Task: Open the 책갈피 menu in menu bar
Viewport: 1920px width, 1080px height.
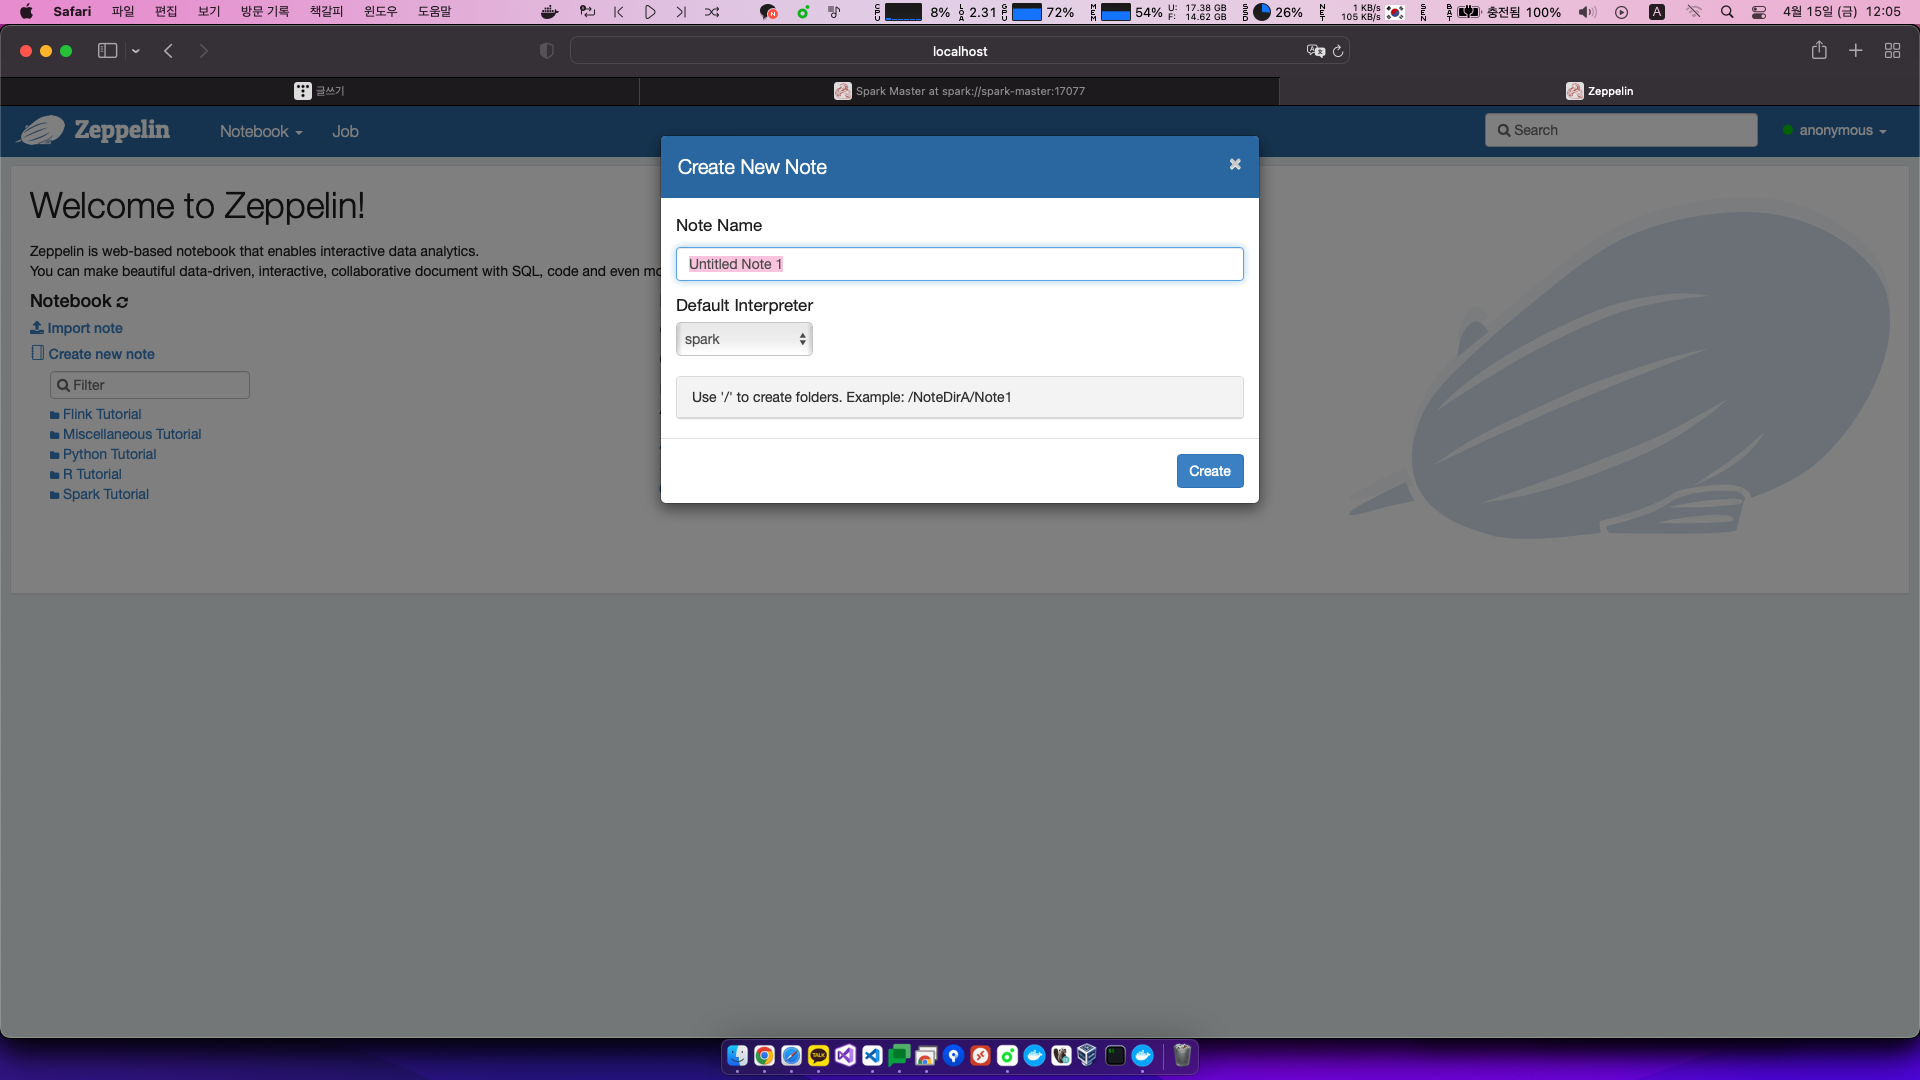Action: pos(326,12)
